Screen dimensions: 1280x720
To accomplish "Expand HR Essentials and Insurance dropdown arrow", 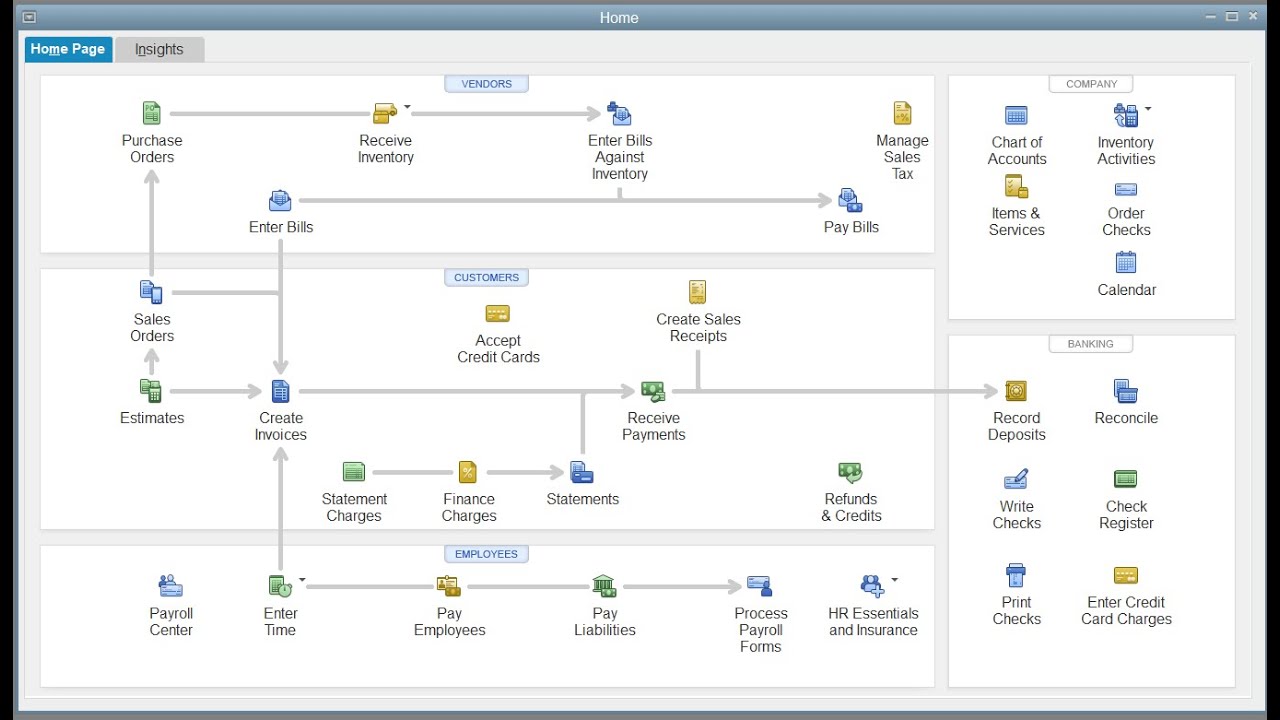I will (x=894, y=579).
